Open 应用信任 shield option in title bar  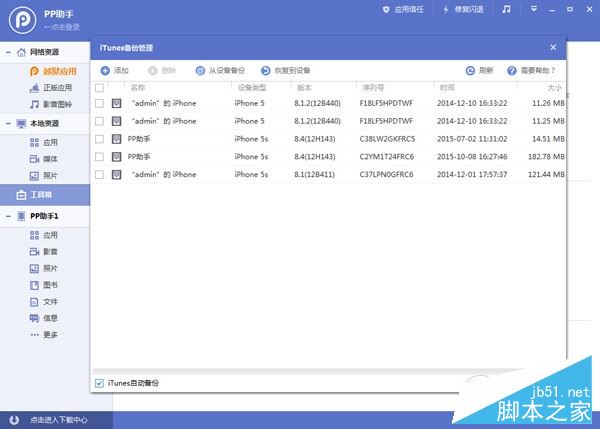pyautogui.click(x=403, y=10)
